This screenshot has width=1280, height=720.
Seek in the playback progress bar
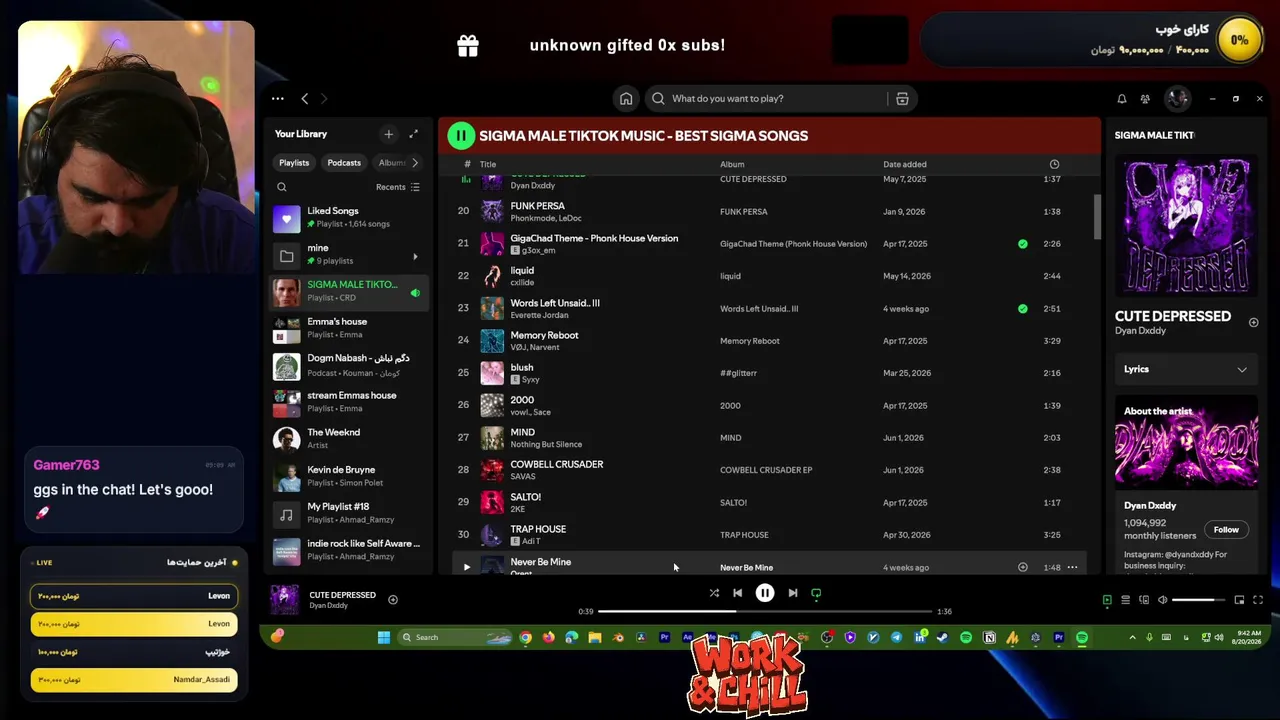(x=765, y=611)
